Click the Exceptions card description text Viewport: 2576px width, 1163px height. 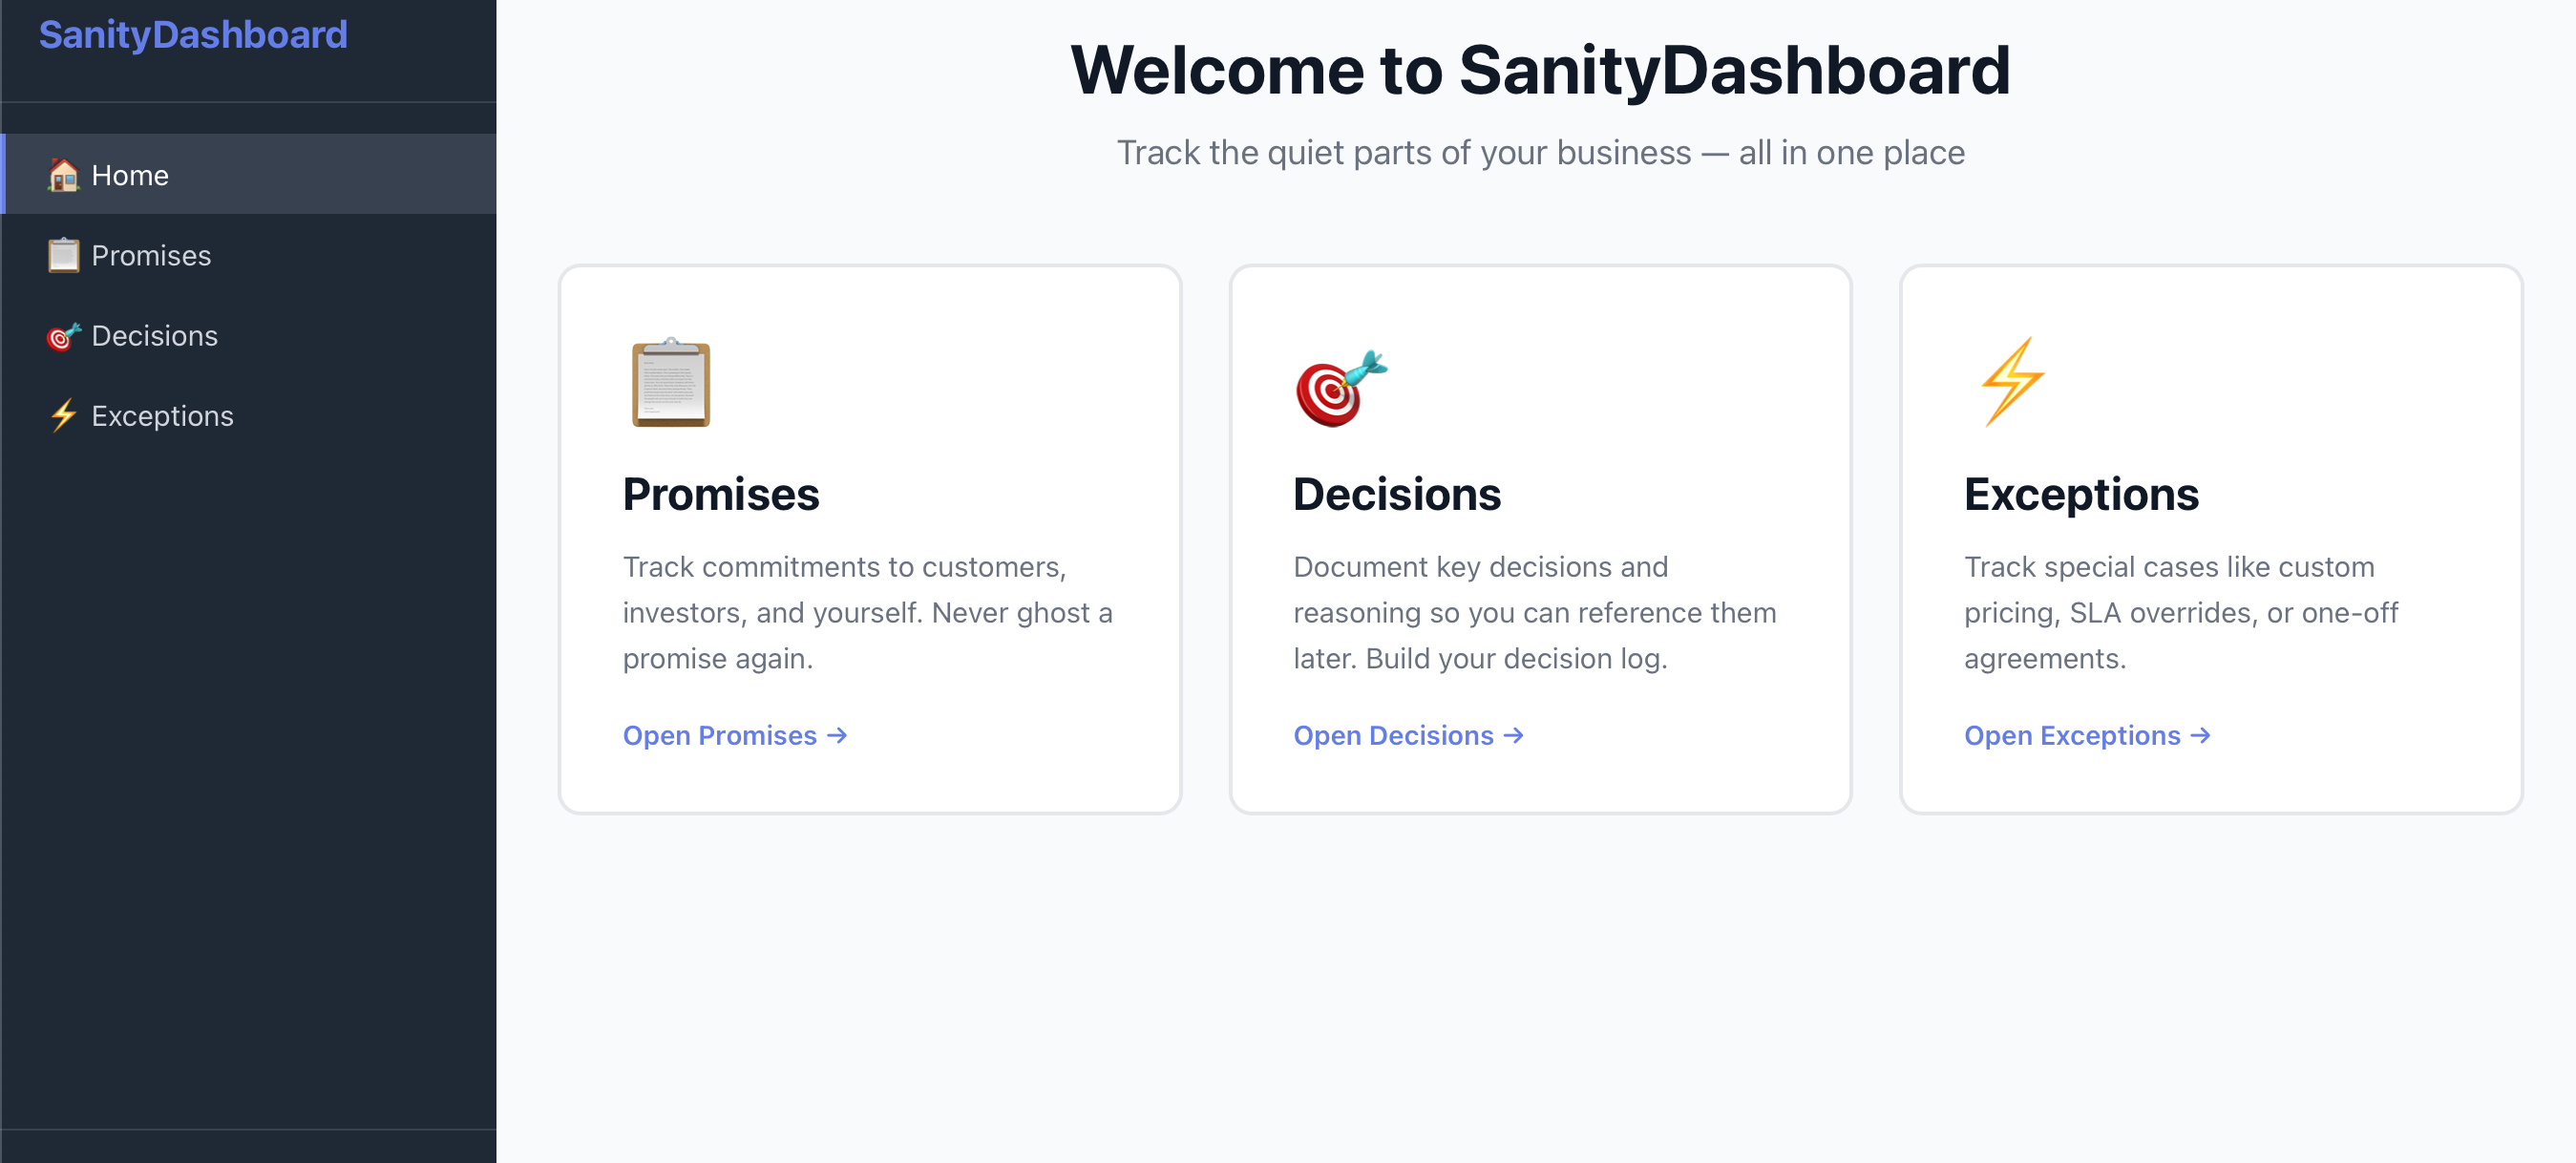point(2180,612)
